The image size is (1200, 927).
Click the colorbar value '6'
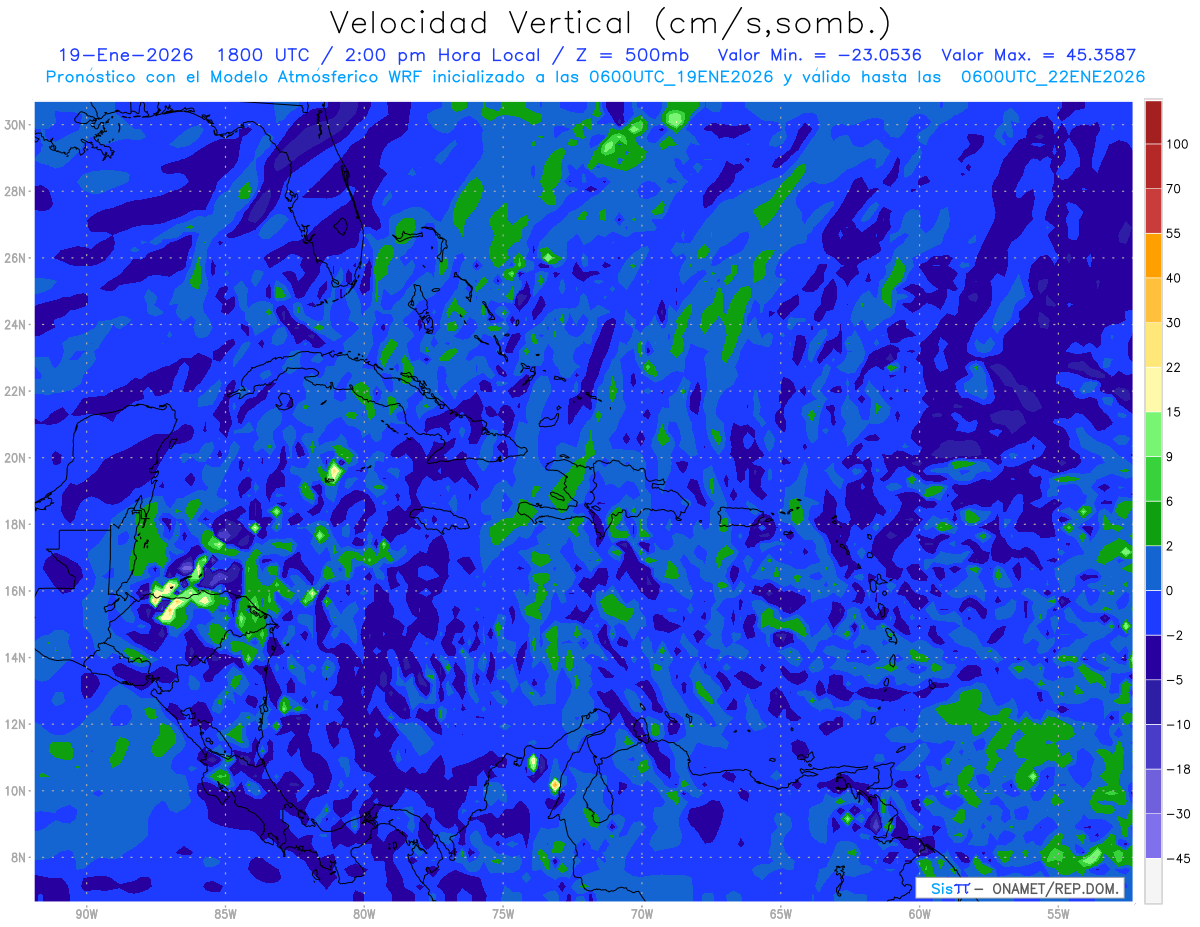tap(1170, 502)
